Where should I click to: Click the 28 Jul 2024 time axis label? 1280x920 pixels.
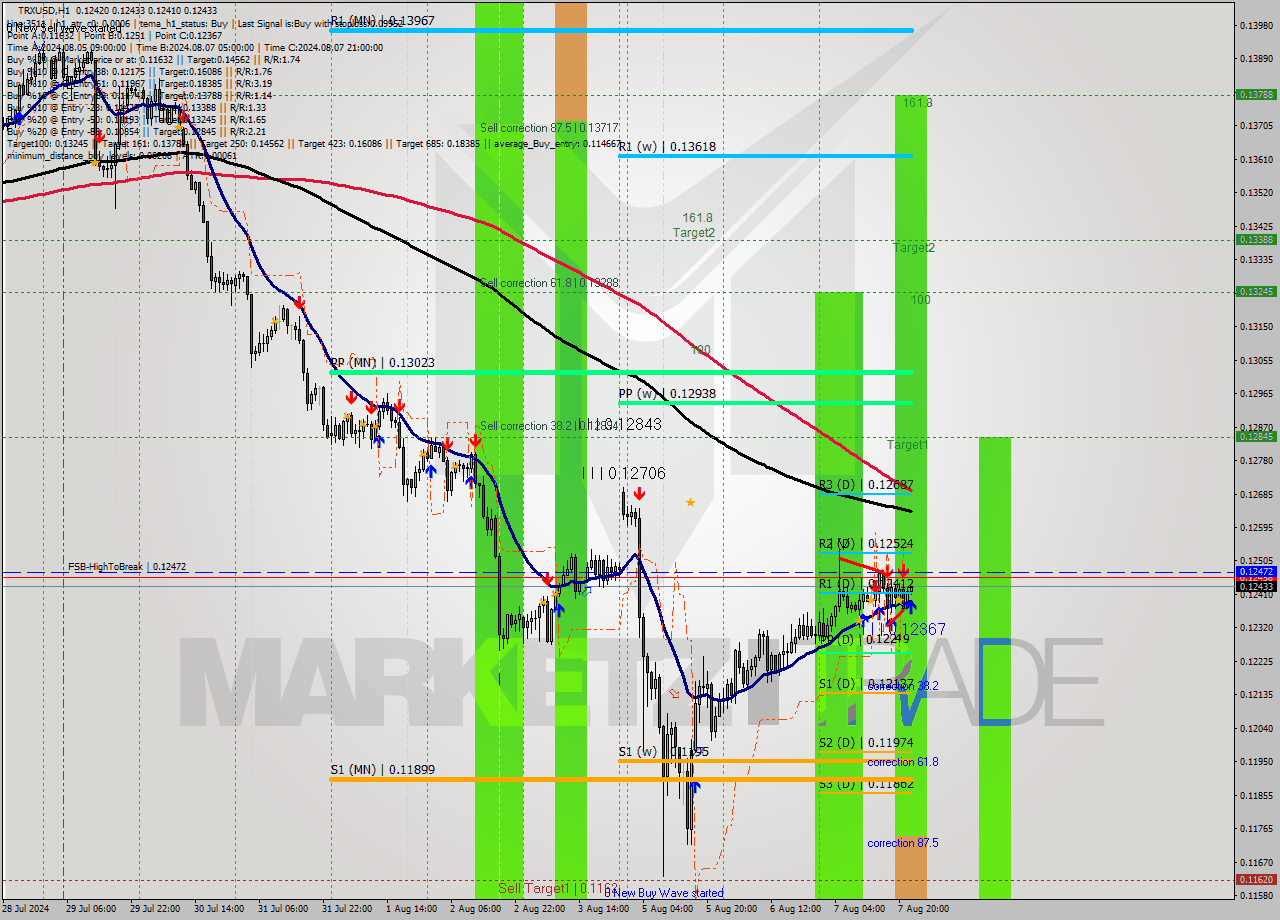tap(26, 909)
